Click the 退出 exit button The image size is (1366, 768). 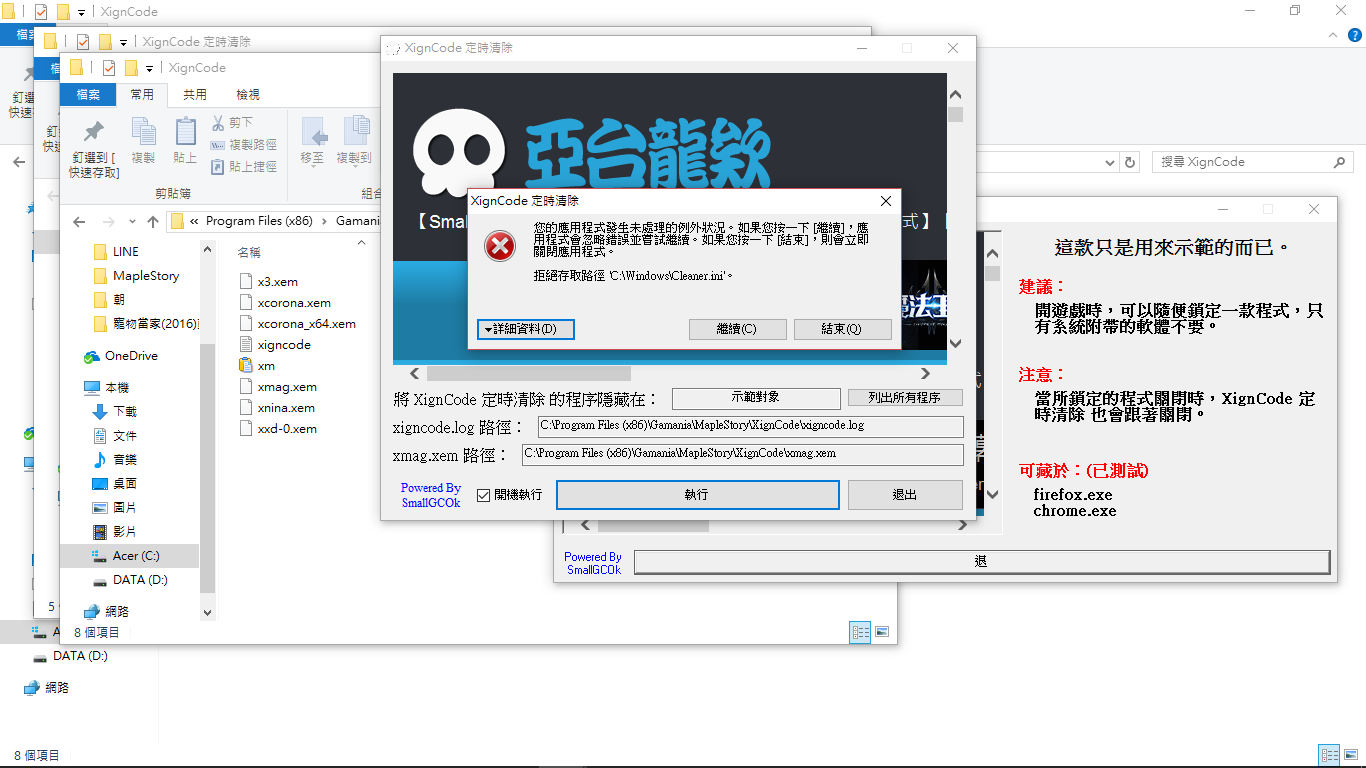point(905,495)
